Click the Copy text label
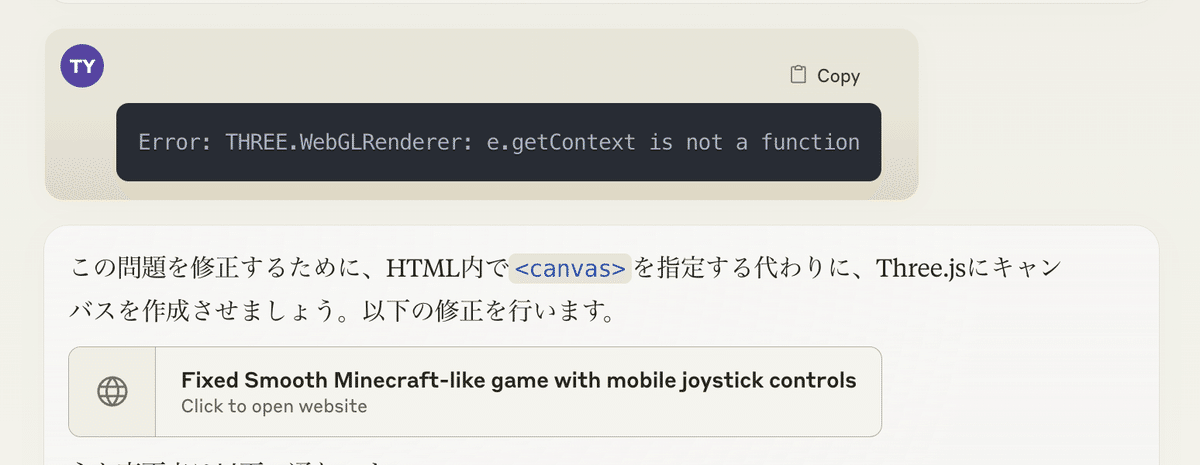The height and width of the screenshot is (465, 1200). point(838,75)
